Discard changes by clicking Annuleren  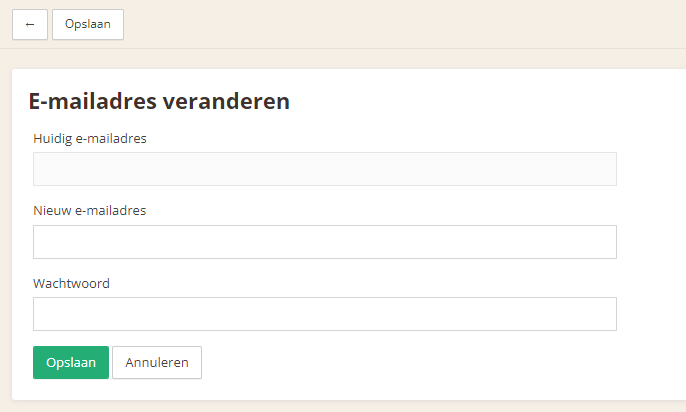pos(157,363)
